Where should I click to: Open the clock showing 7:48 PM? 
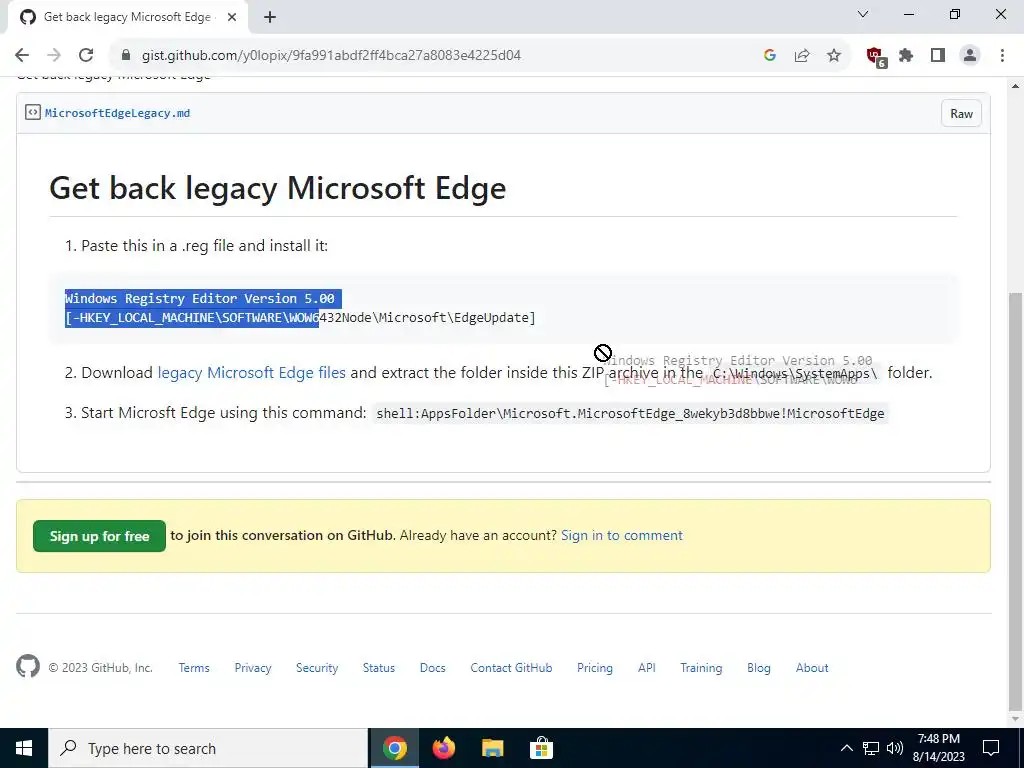point(938,748)
